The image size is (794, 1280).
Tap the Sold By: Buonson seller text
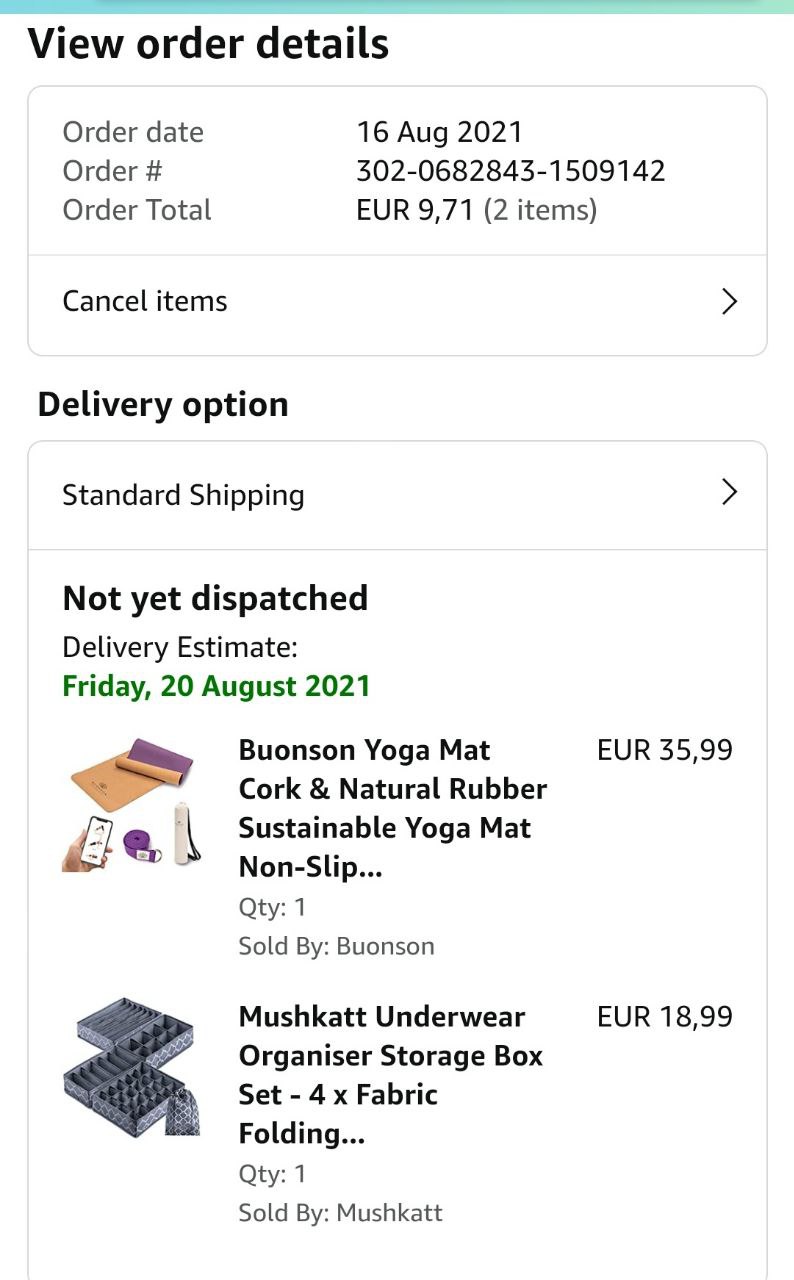(x=336, y=946)
